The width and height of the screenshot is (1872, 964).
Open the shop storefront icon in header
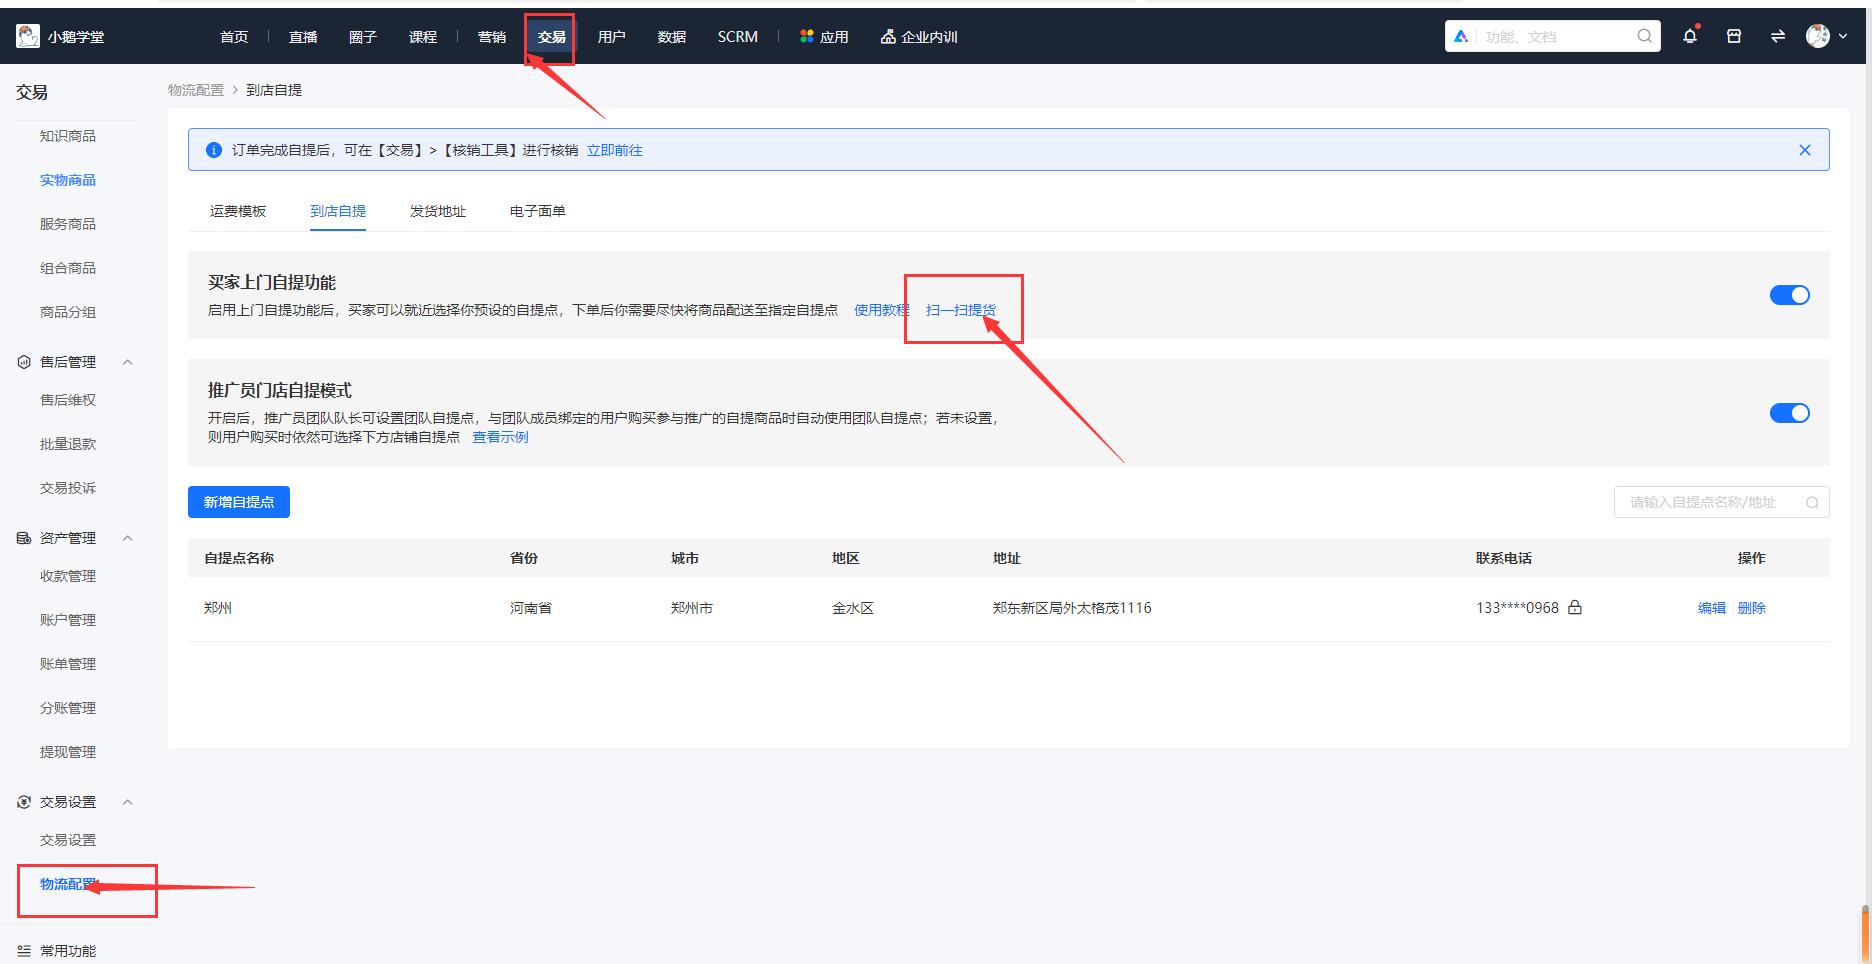click(x=1734, y=36)
